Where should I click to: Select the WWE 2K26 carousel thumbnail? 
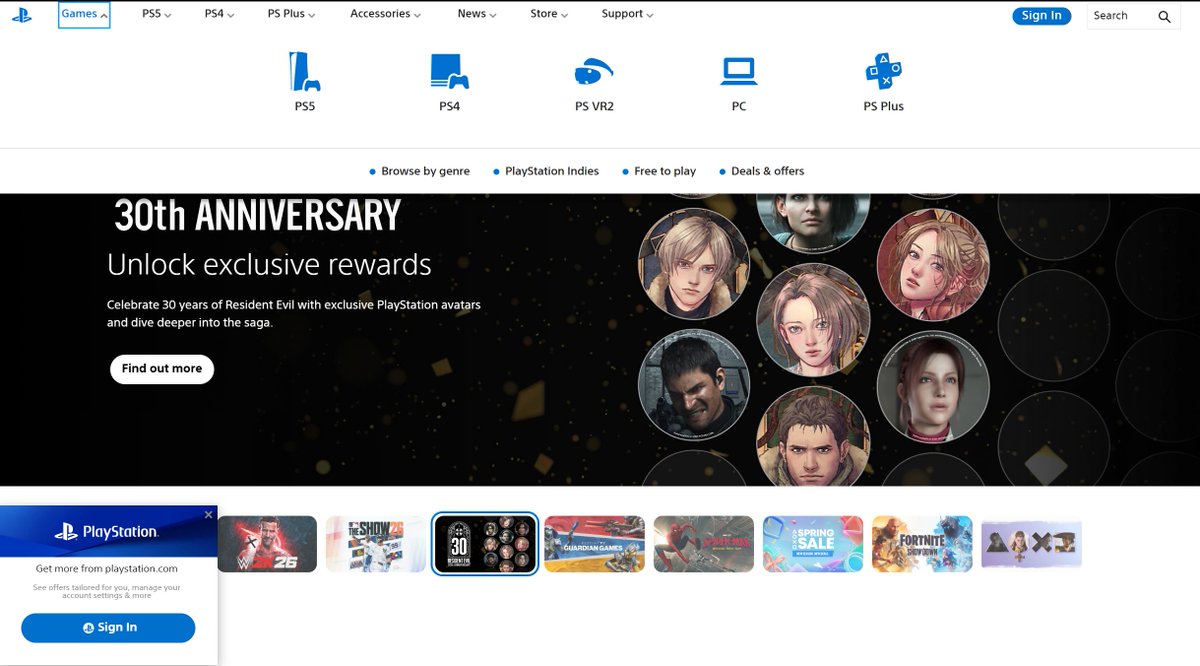(x=267, y=544)
